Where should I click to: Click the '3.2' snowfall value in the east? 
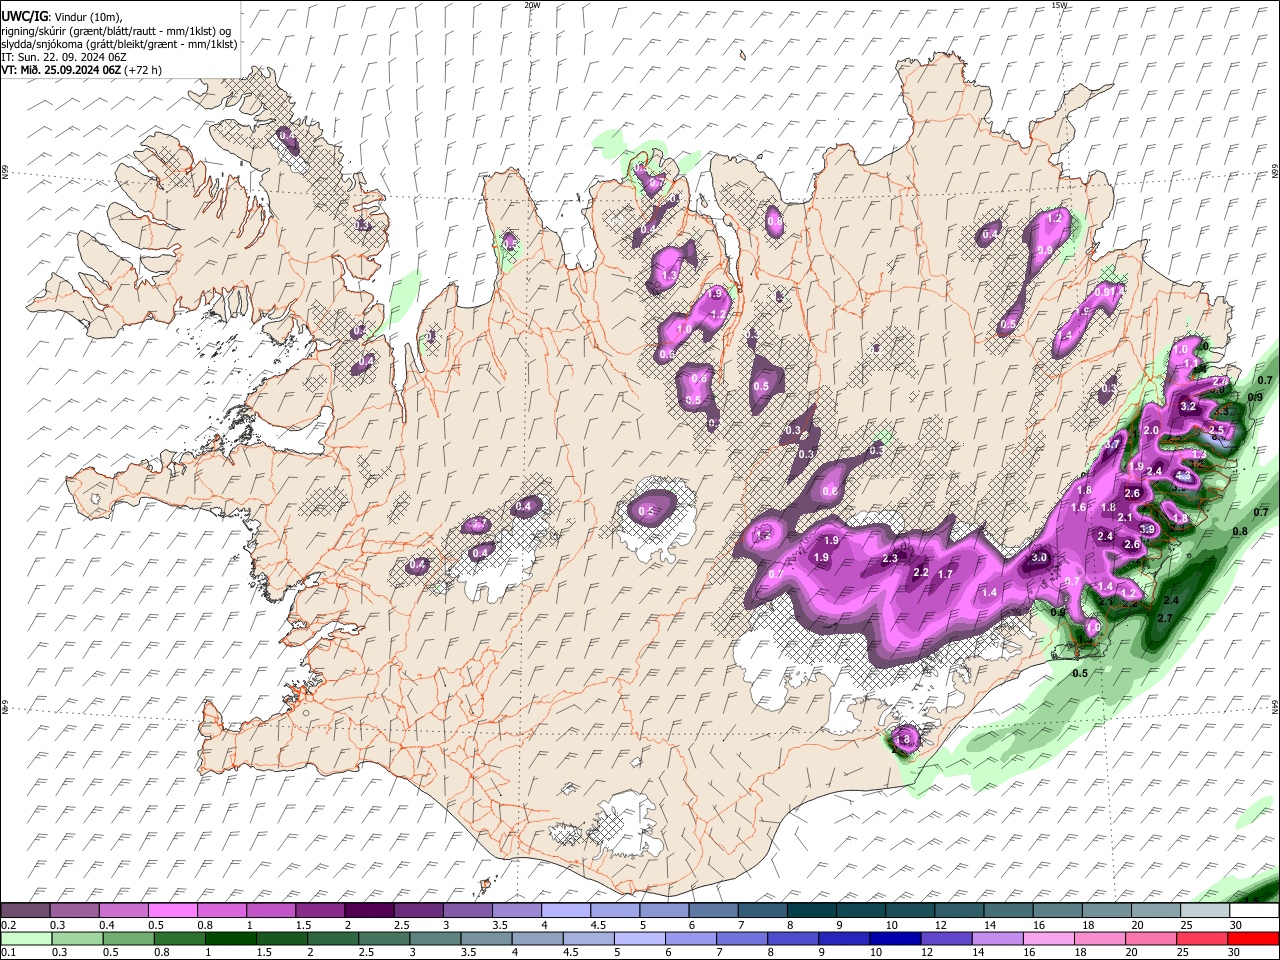pyautogui.click(x=1188, y=406)
